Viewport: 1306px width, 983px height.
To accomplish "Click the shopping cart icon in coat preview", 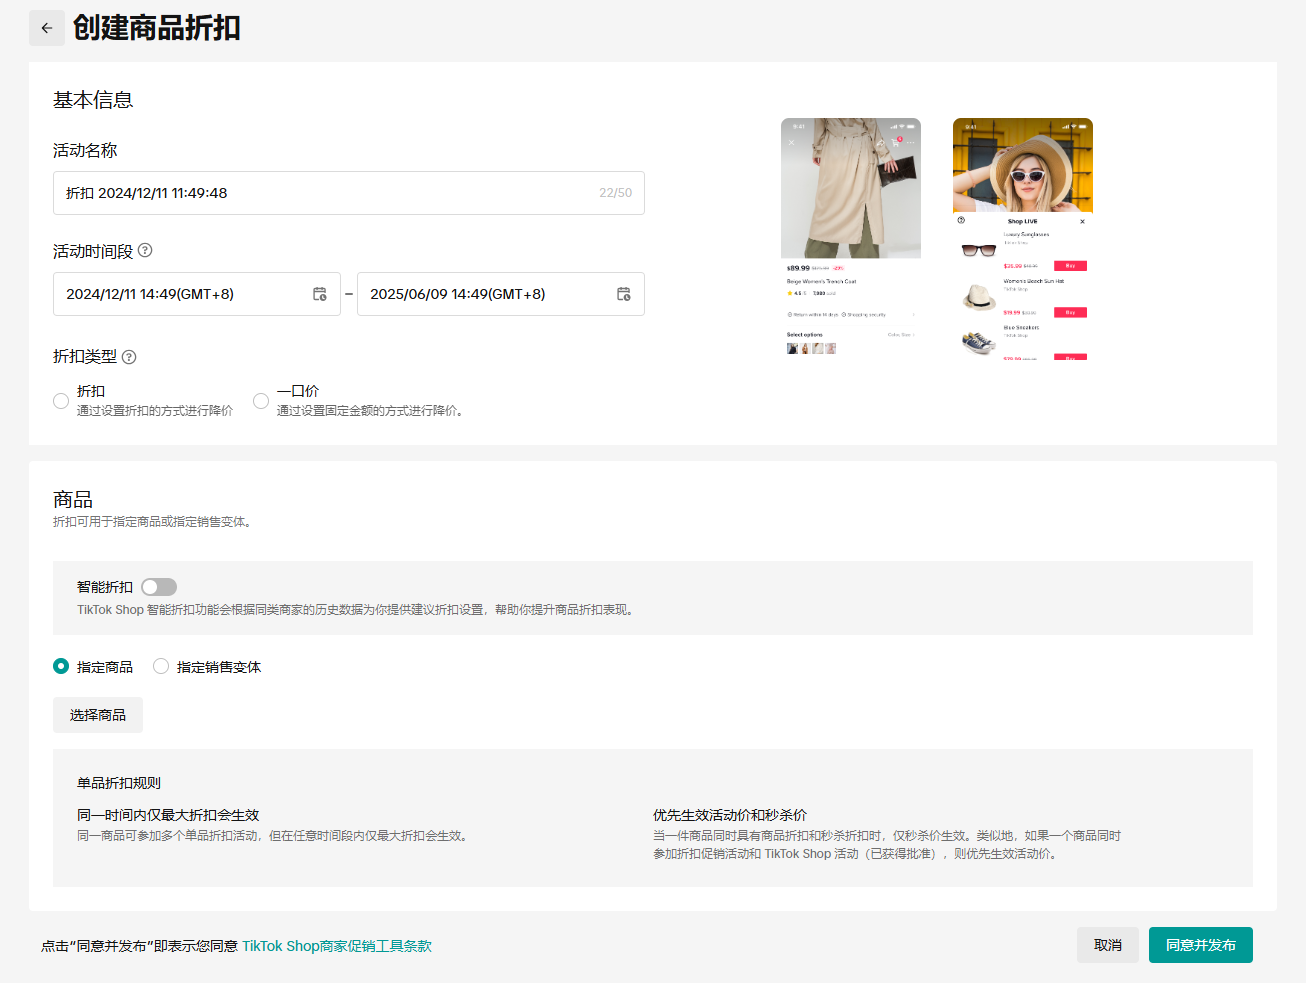I will click(896, 142).
